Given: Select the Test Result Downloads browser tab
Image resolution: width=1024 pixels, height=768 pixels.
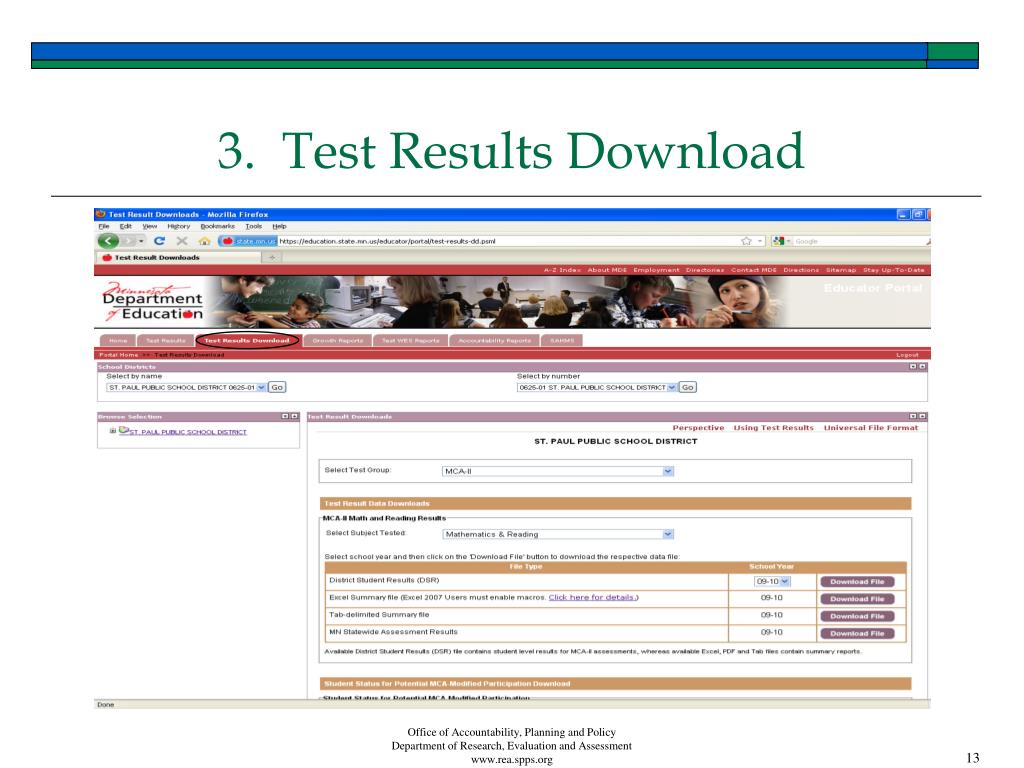Looking at the screenshot, I should pos(178,257).
